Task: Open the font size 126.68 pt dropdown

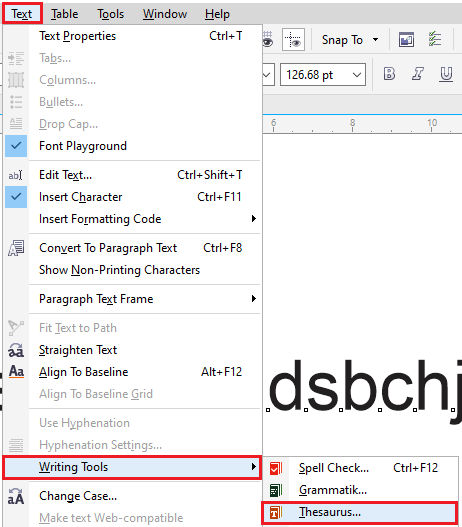Action: 357,75
